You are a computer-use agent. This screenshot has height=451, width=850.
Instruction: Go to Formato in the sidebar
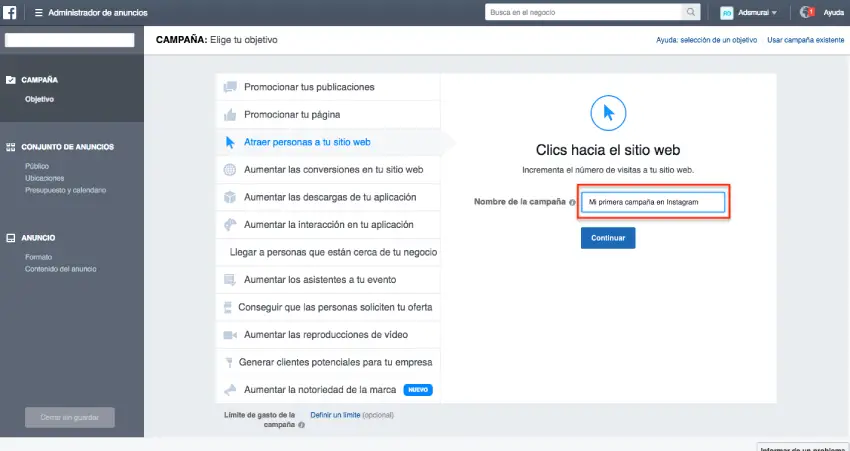point(38,257)
